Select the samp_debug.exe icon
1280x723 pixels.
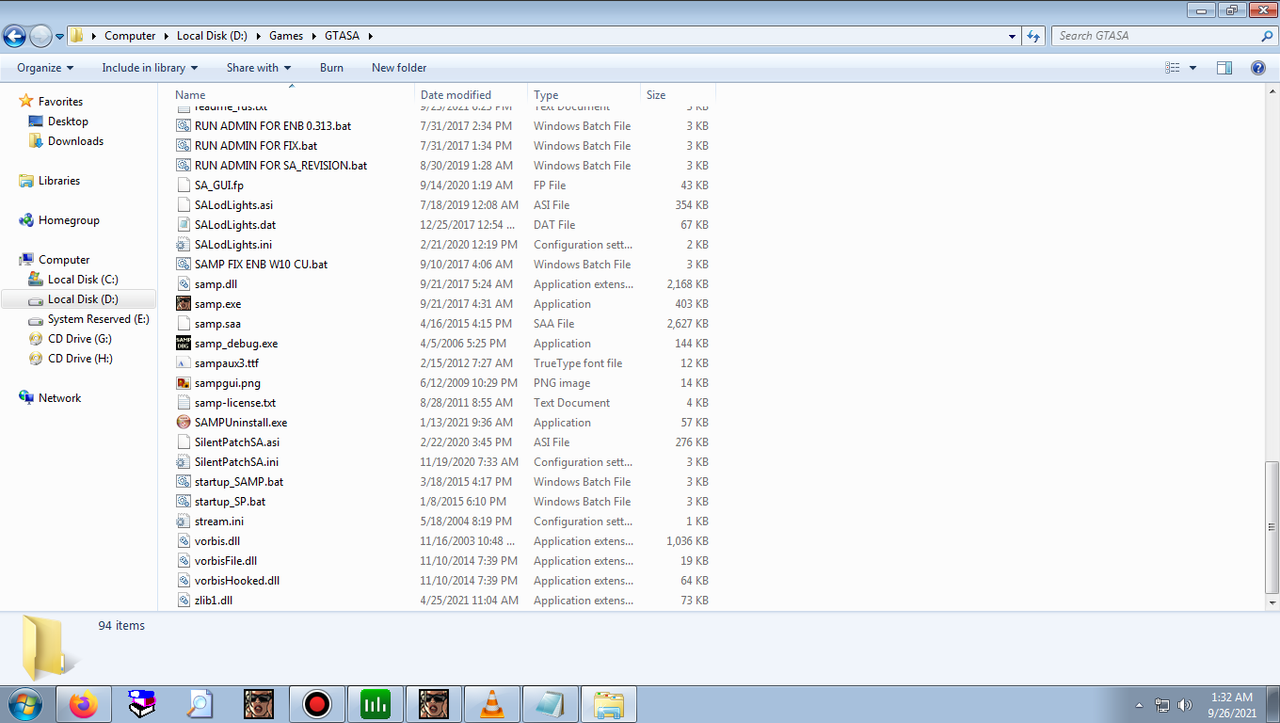(183, 343)
